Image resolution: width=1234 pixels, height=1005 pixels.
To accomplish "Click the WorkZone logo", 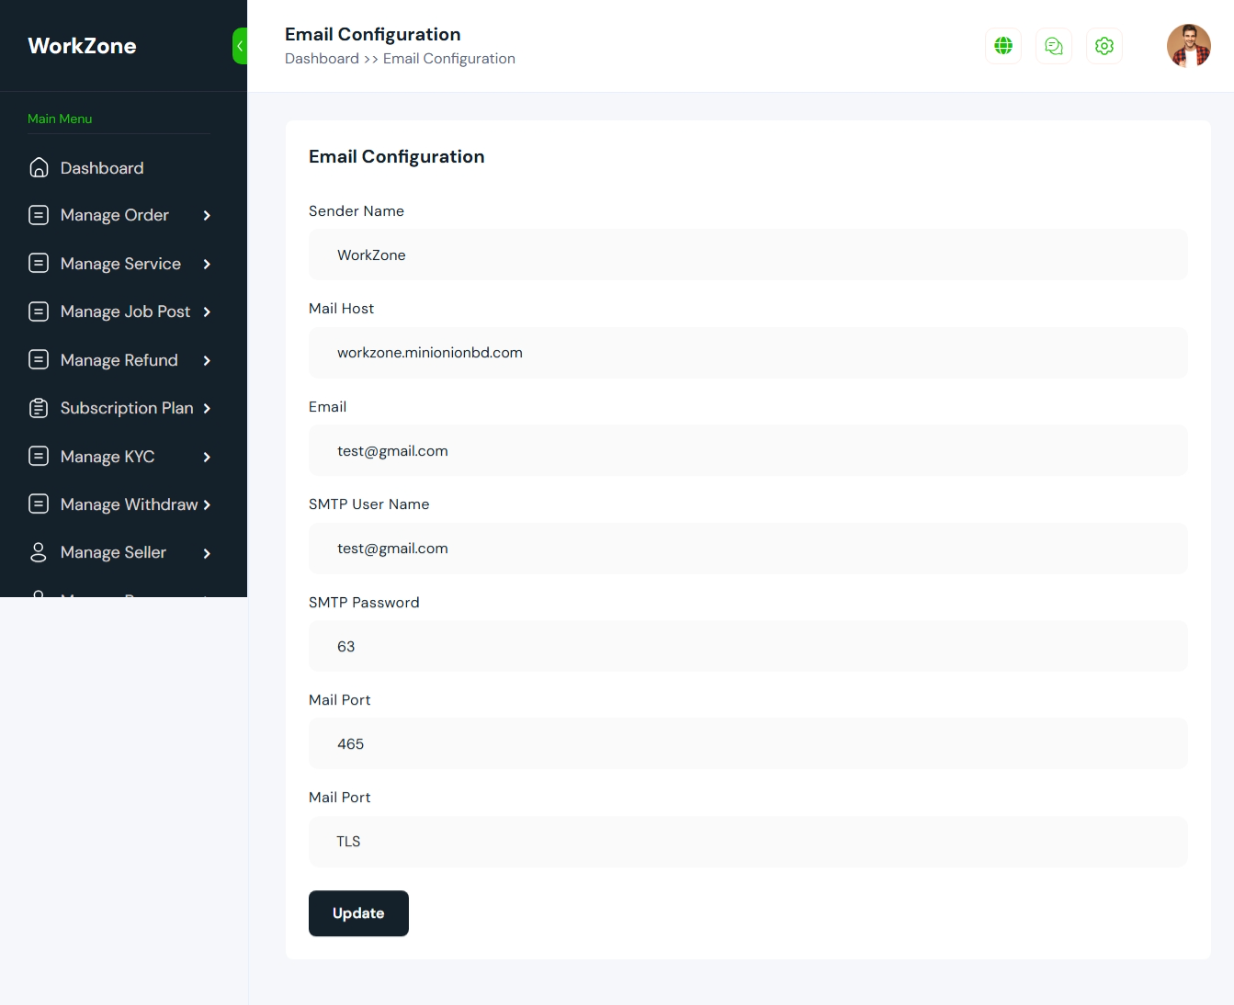I will [x=82, y=46].
